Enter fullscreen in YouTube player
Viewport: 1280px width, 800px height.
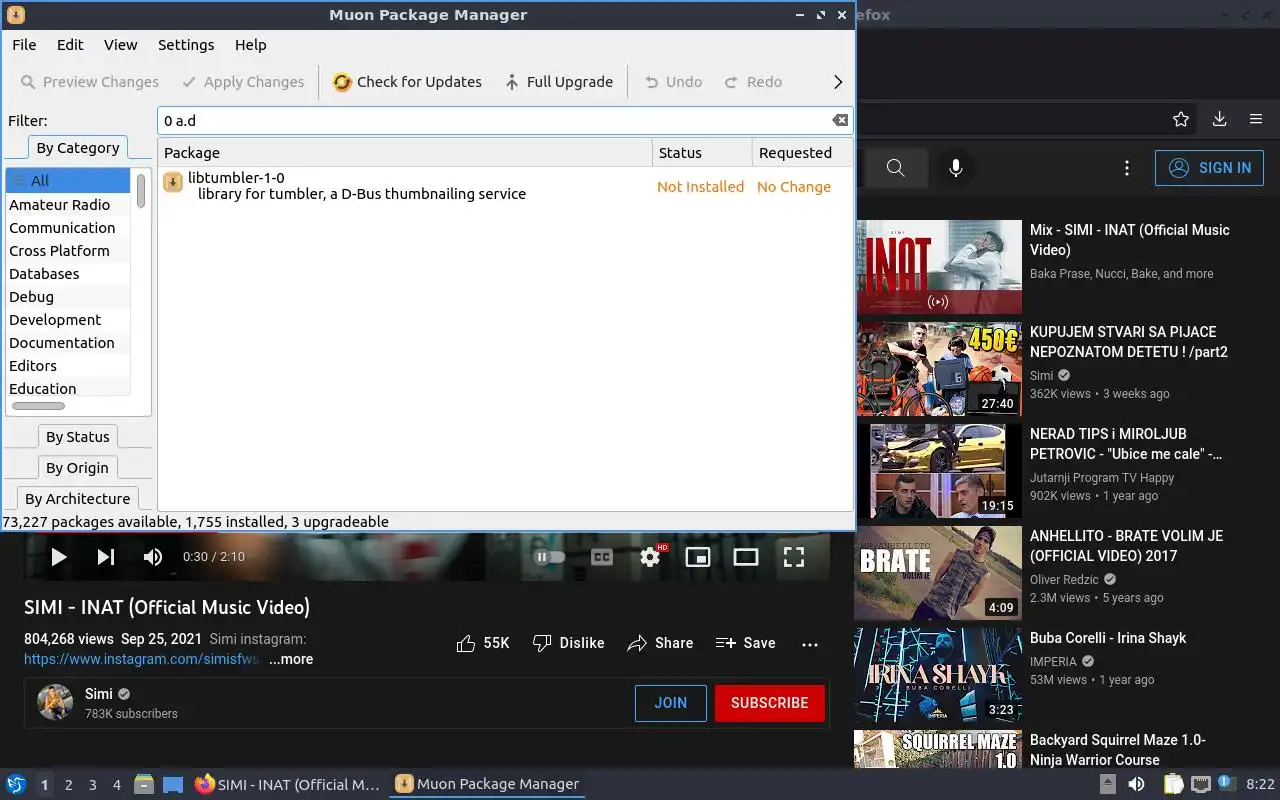click(x=794, y=557)
